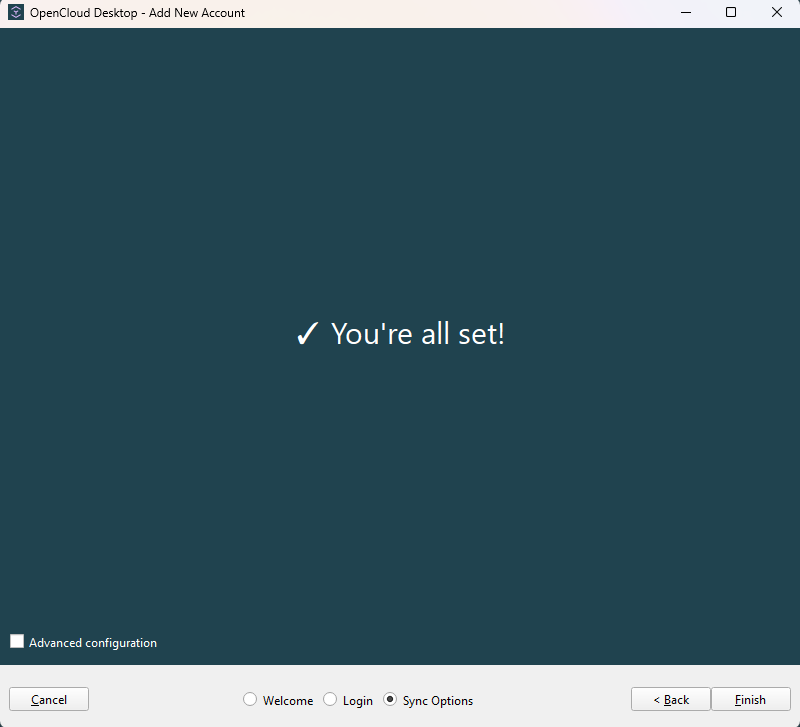800x727 pixels.
Task: Click the window title 'OpenCloud Desktop - Add New Account'
Action: [x=137, y=13]
